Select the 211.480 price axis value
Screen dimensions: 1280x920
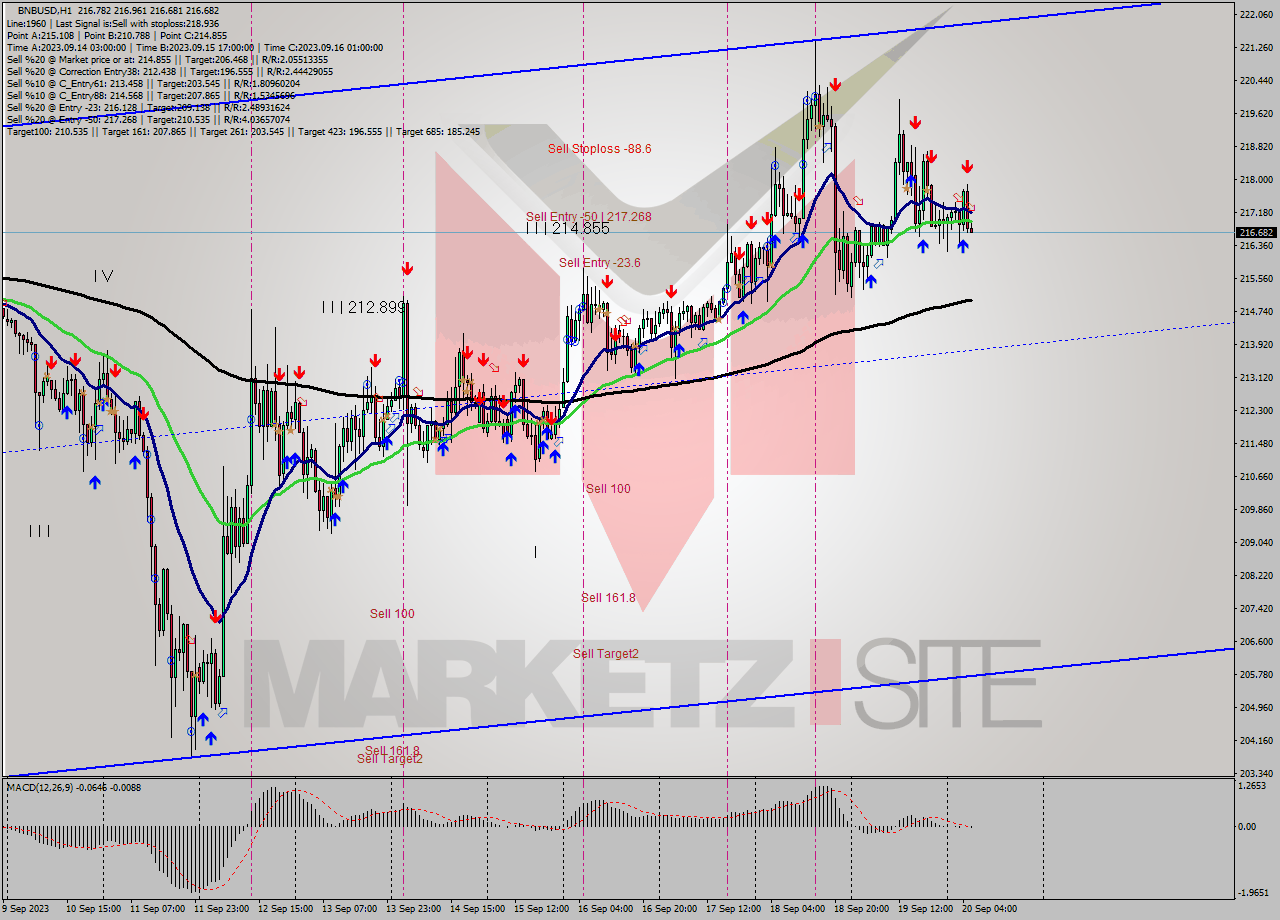pos(1255,443)
